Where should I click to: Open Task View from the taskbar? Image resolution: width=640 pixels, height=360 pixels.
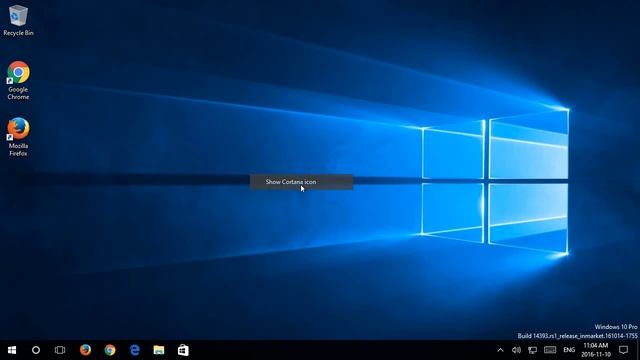60,350
